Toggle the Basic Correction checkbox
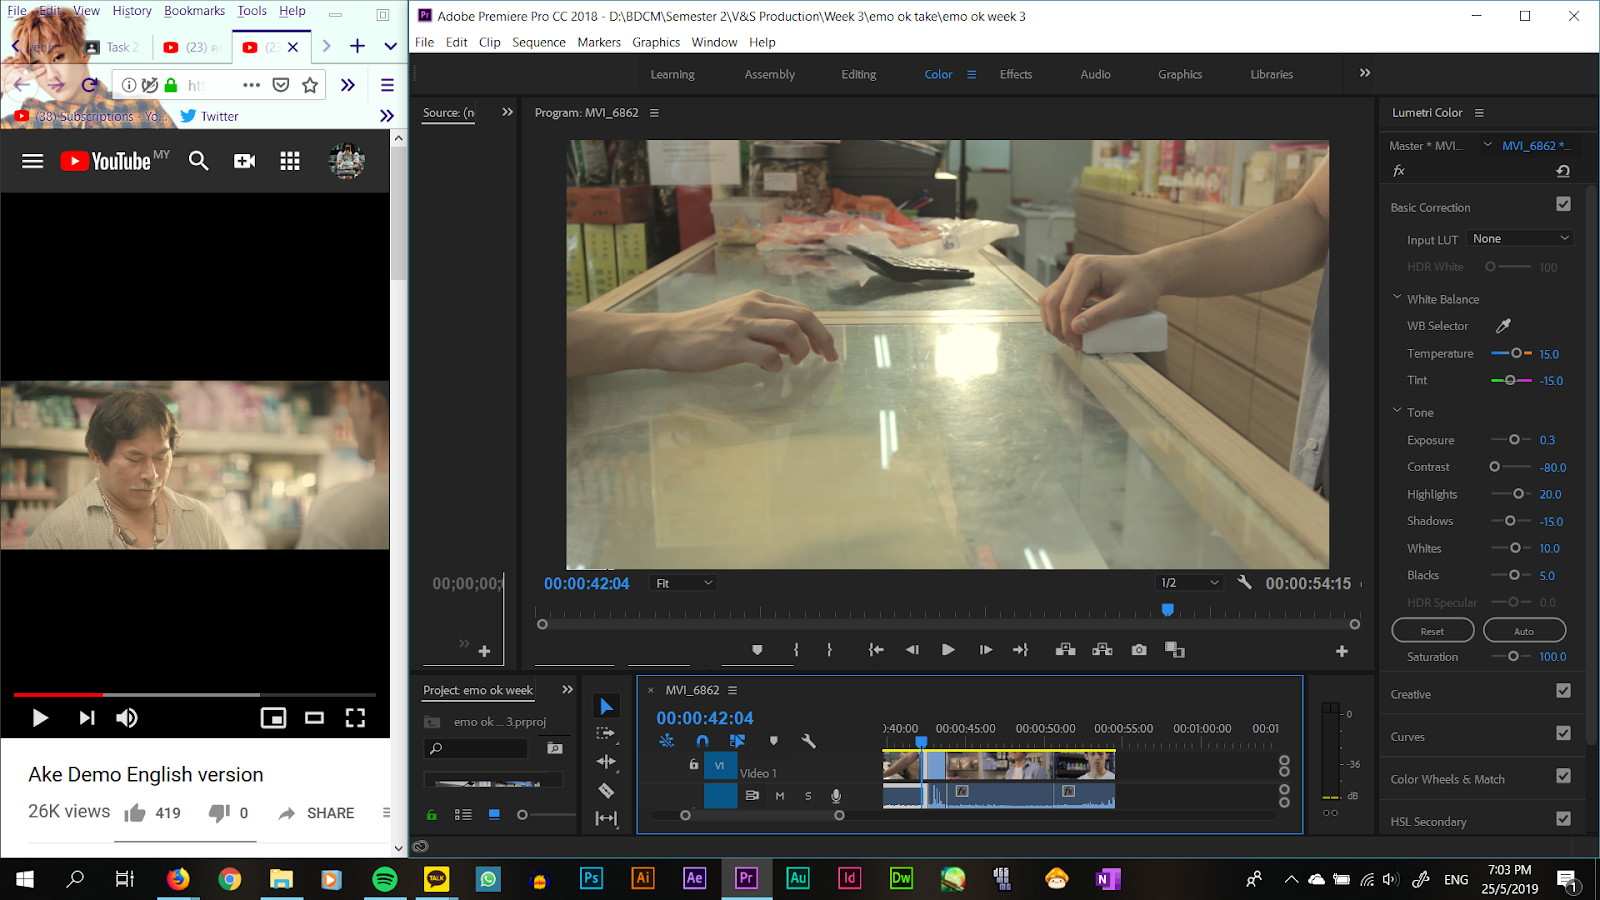This screenshot has width=1600, height=900. click(1564, 204)
